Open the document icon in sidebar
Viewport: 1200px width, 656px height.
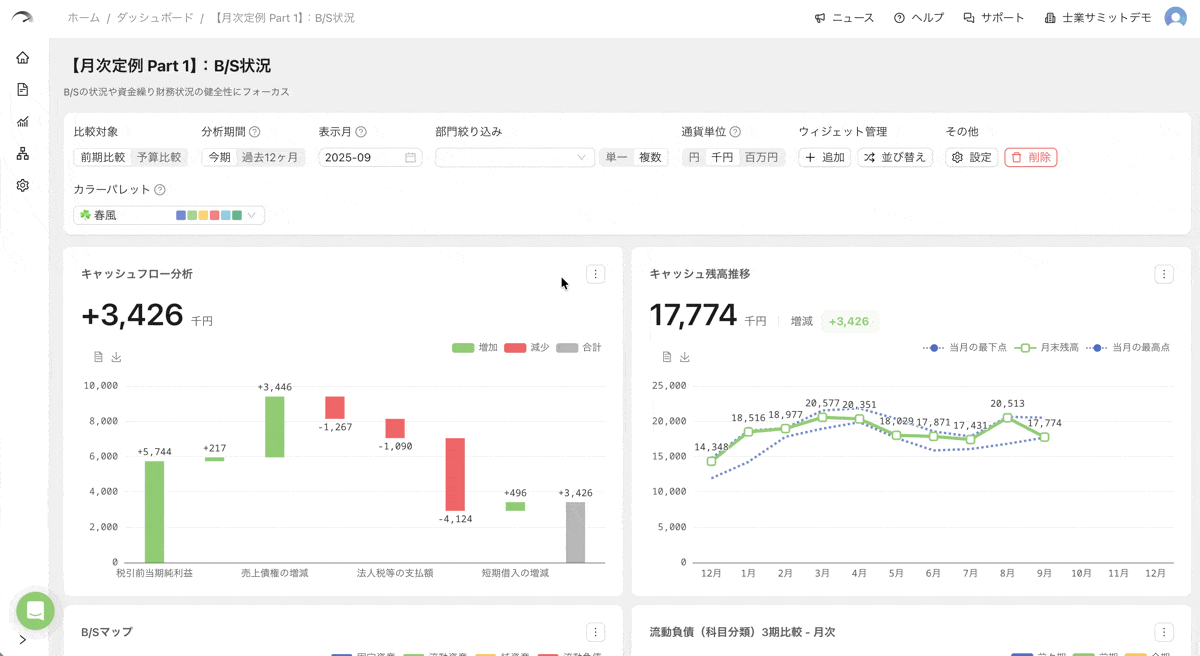point(22,90)
